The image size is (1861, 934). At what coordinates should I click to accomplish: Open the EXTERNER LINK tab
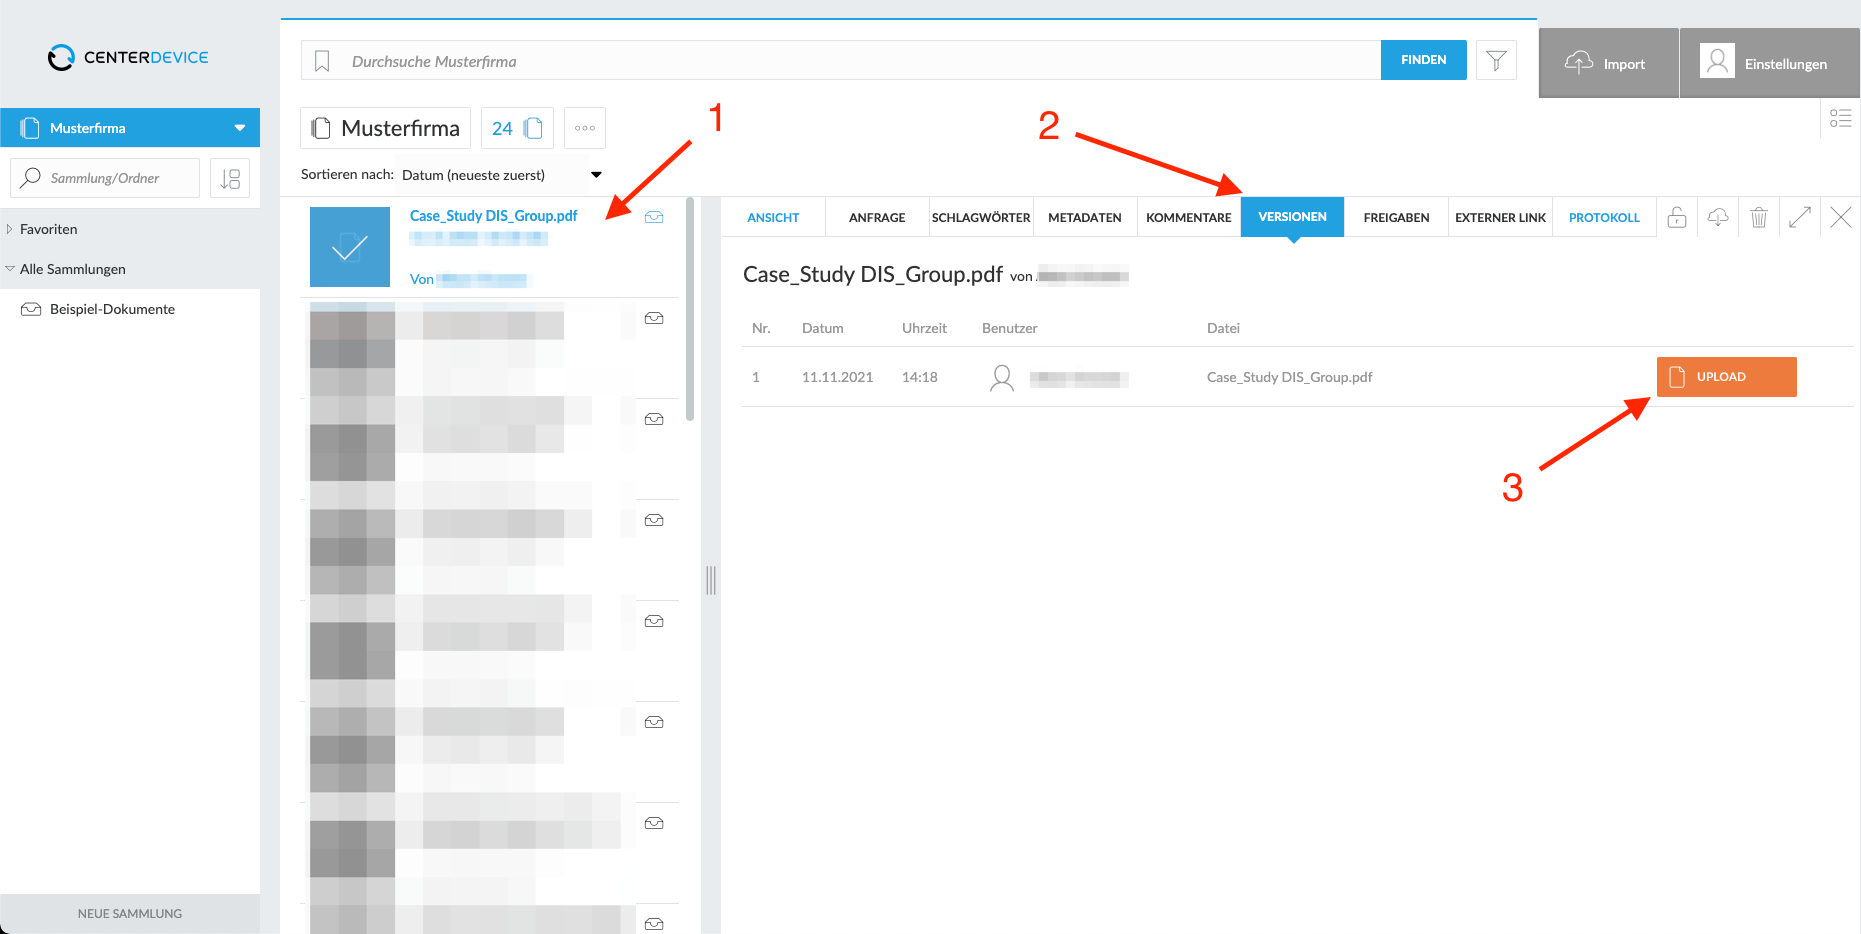coord(1500,217)
